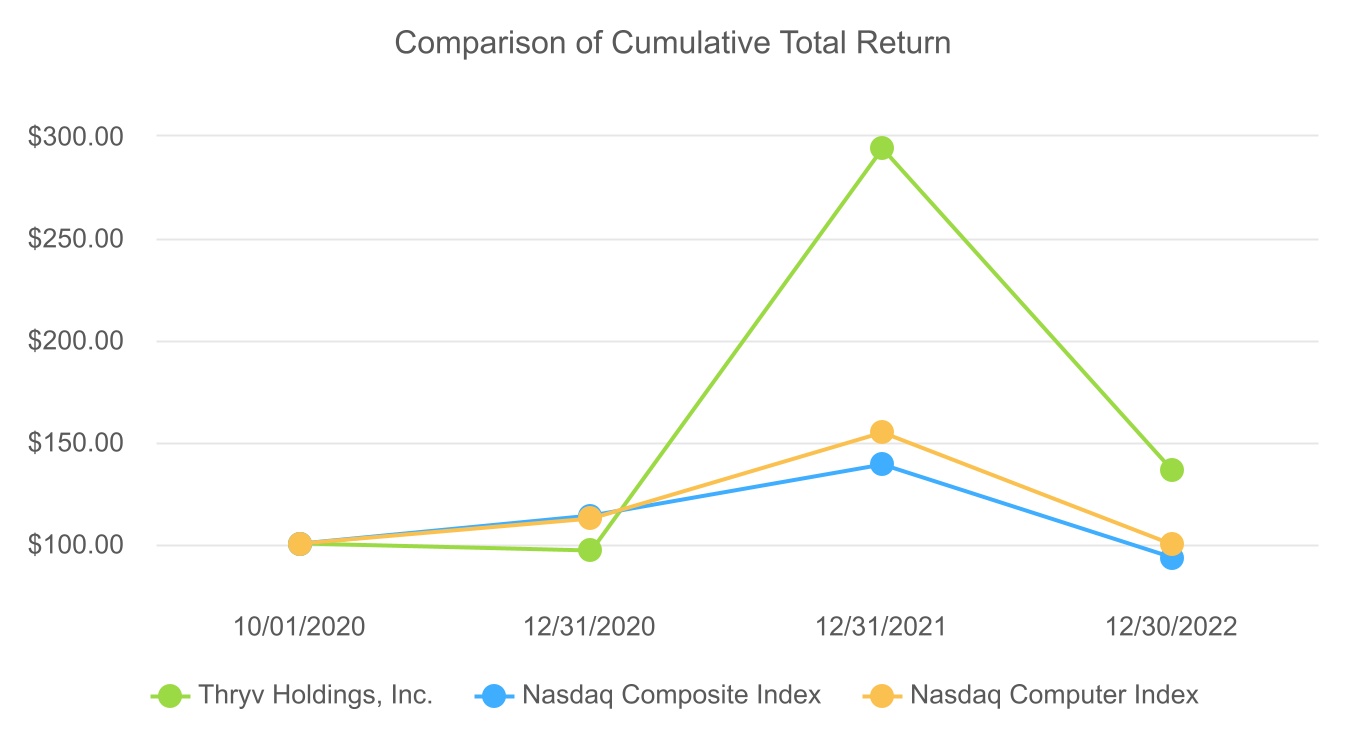The height and width of the screenshot is (750, 1348).
Task: Click the 10/01/2020 x-axis date label
Action: pyautogui.click(x=299, y=627)
